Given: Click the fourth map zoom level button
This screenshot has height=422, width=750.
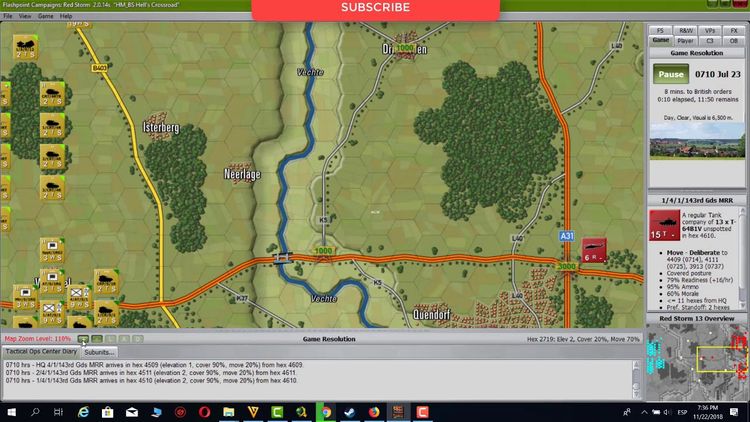Looking at the screenshot, I should [x=124, y=339].
